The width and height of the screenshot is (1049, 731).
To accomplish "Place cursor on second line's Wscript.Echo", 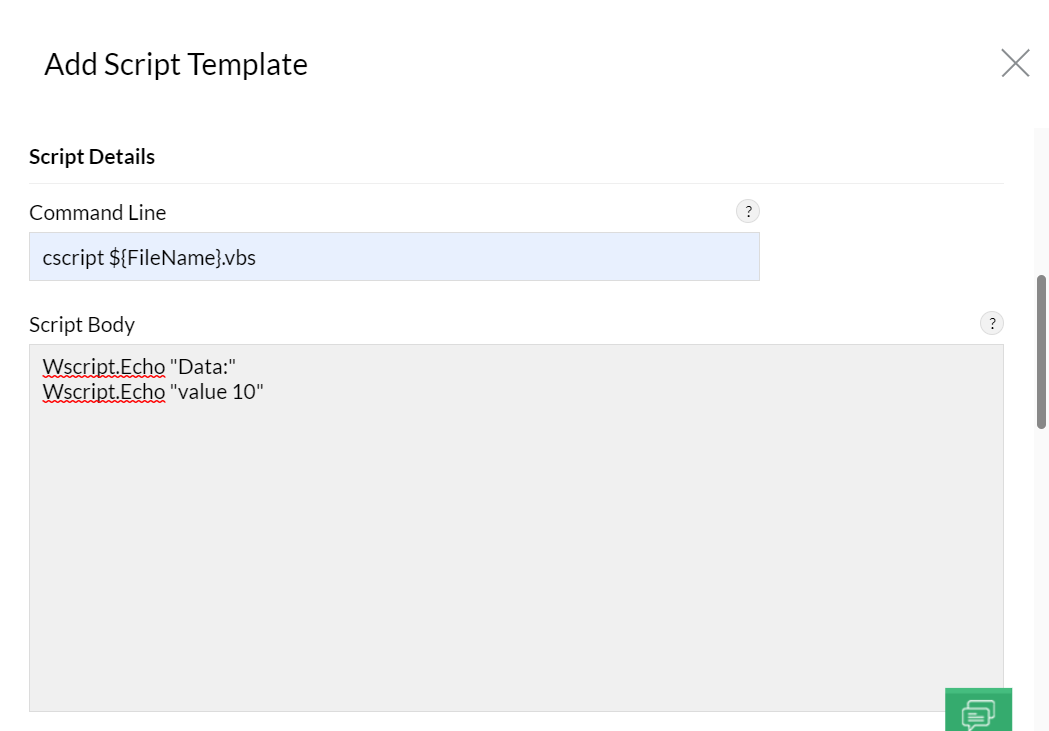I will (104, 392).
